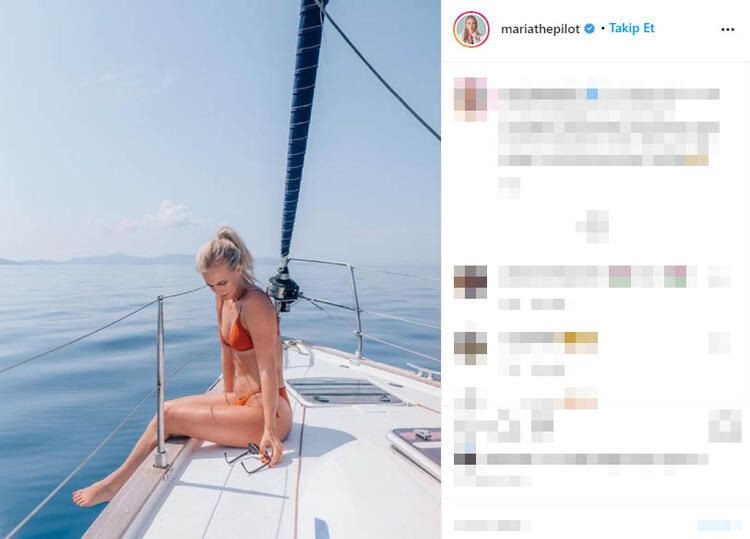Screen dimensions: 750x539
Task: Click the blurred add comment field
Action: tap(493, 525)
